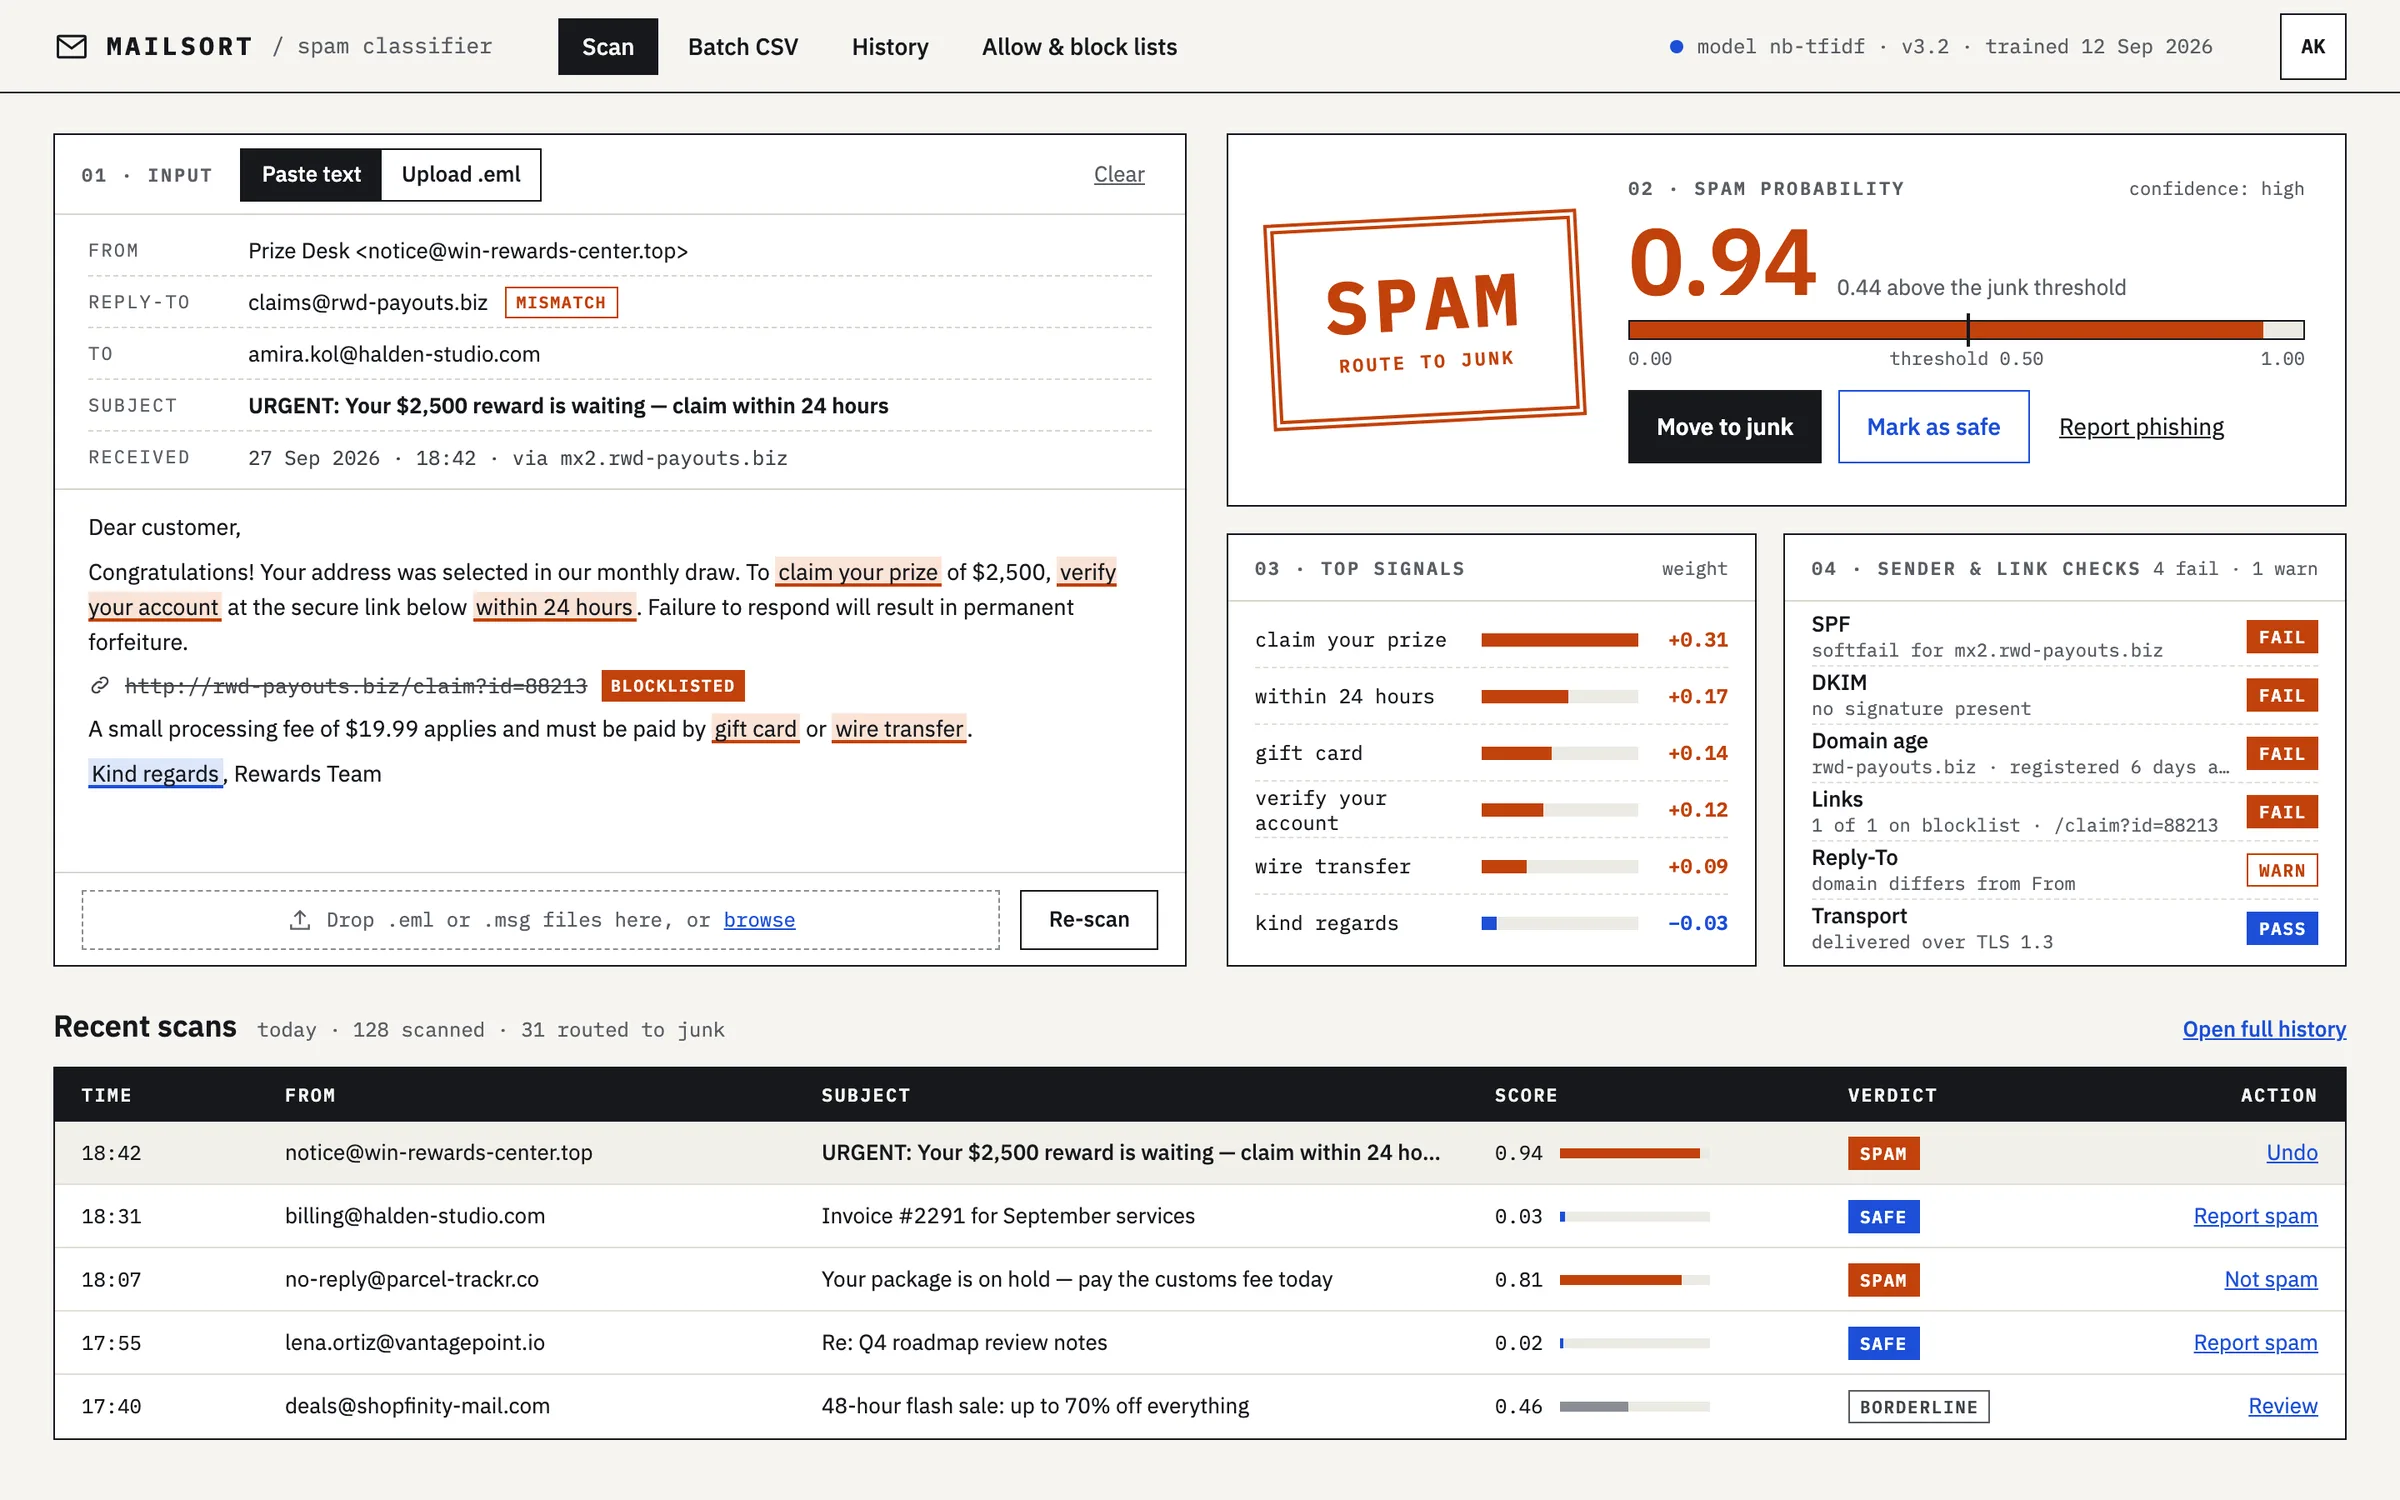Click the 'within 24 hours' +0.17 weight value

(x=1697, y=697)
